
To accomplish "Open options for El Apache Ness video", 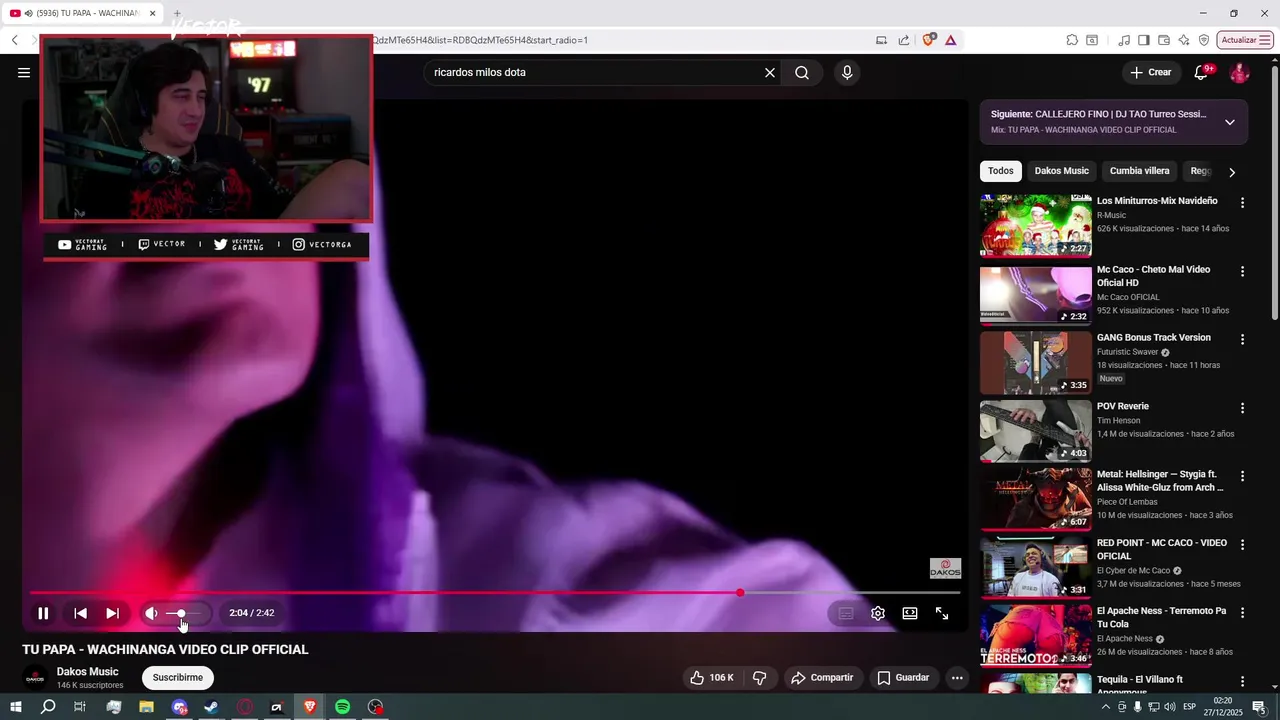I will pos(1243,613).
